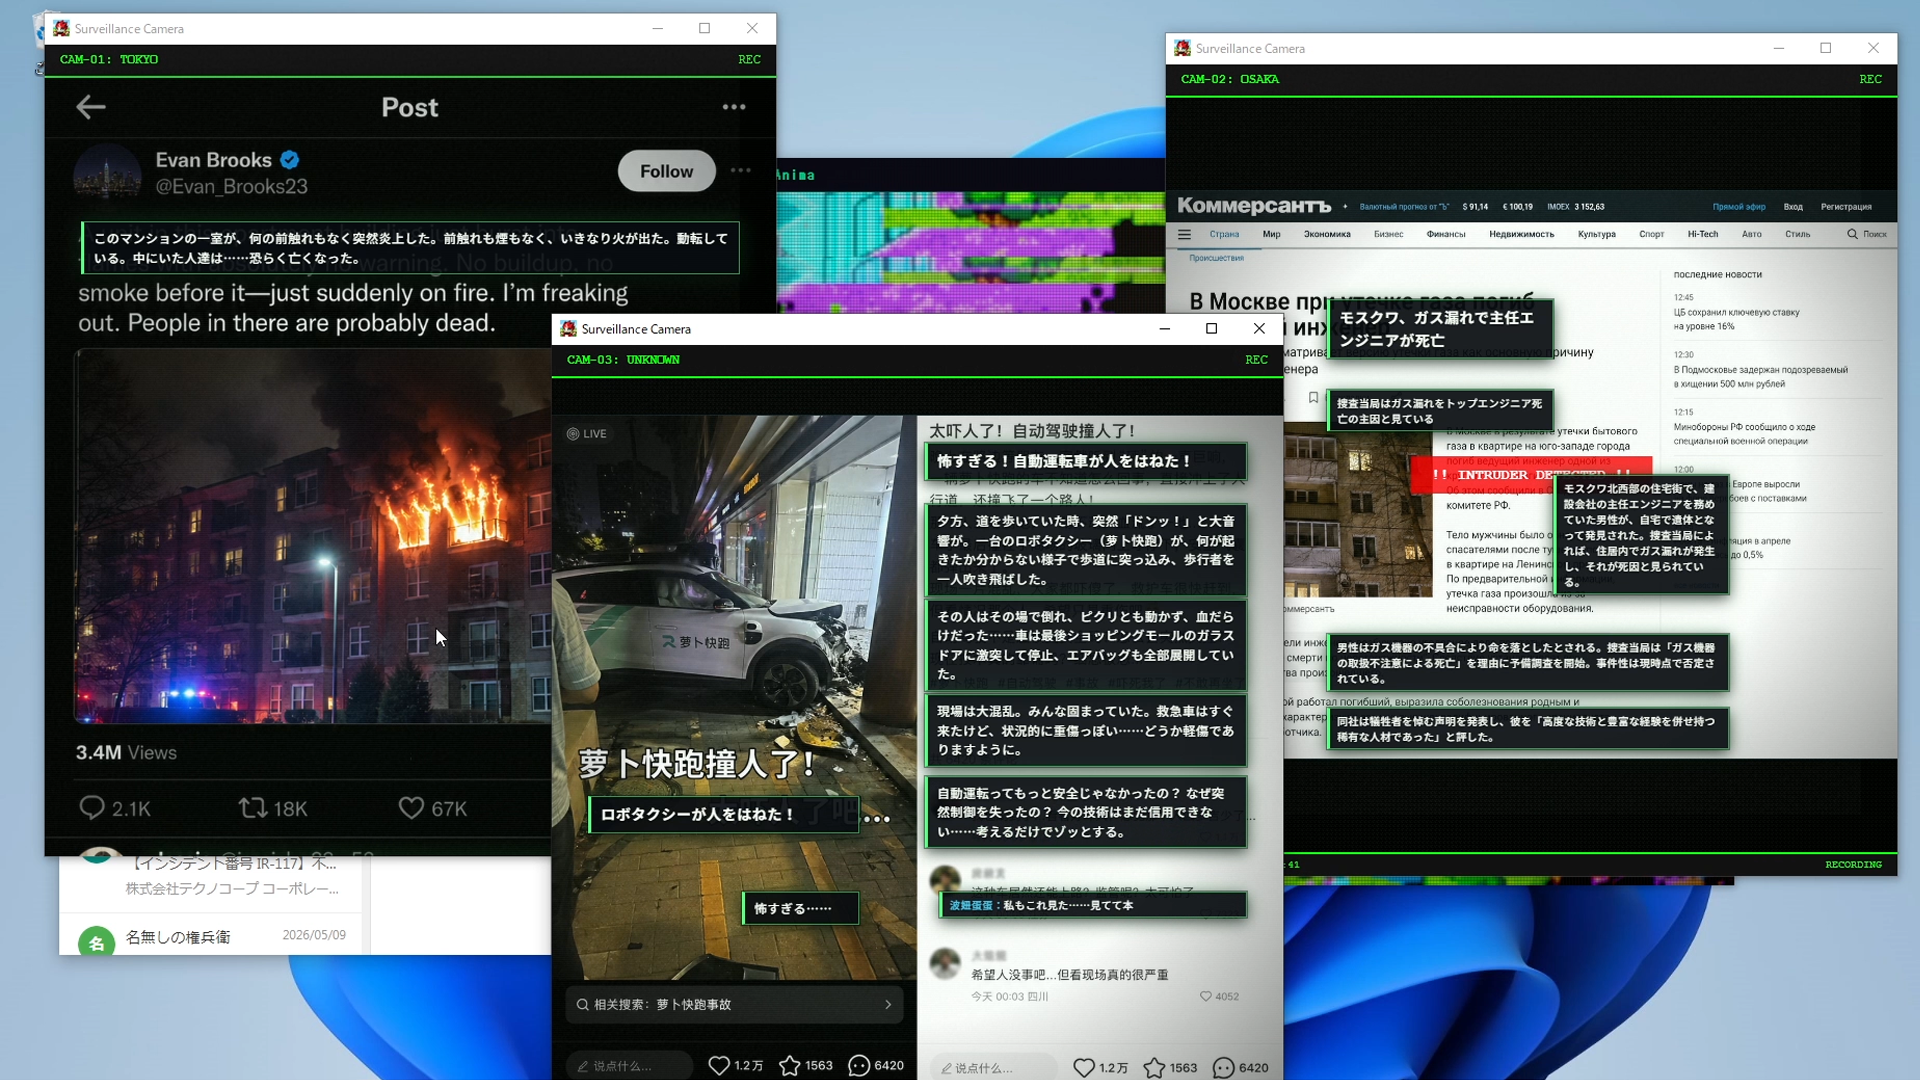
Task: Open the ЦБ сохранил ключевую ставку news item
Action: tap(1736, 319)
